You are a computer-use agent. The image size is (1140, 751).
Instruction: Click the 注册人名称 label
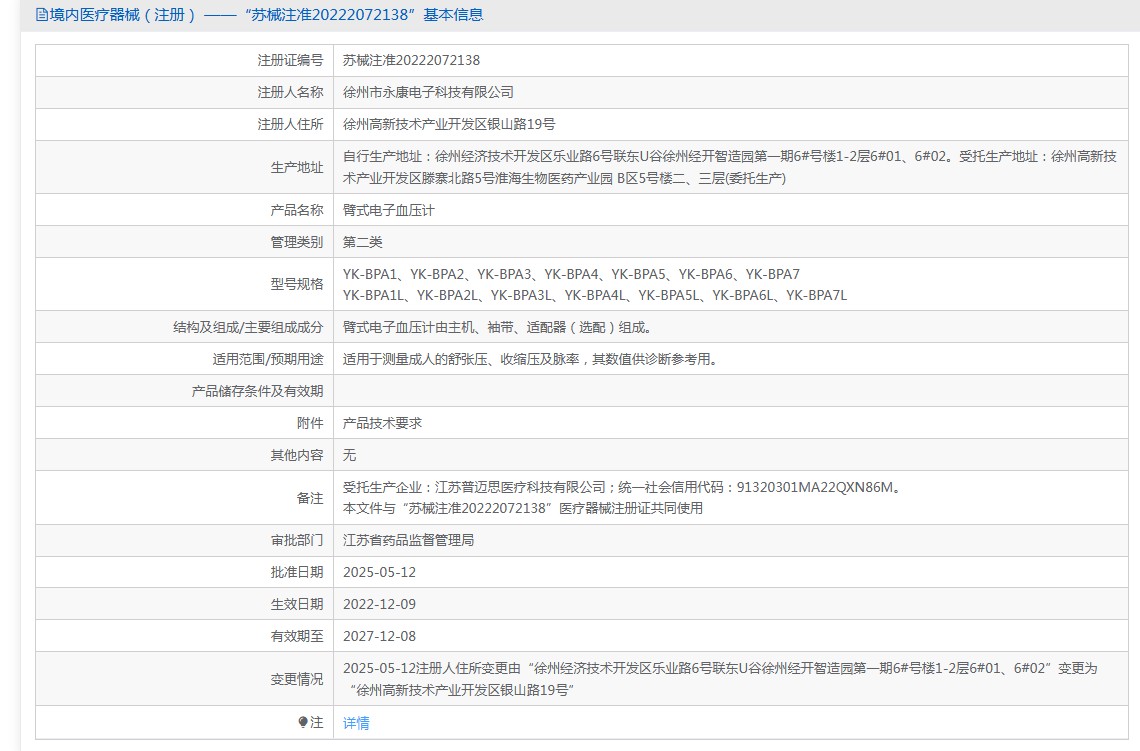point(290,92)
